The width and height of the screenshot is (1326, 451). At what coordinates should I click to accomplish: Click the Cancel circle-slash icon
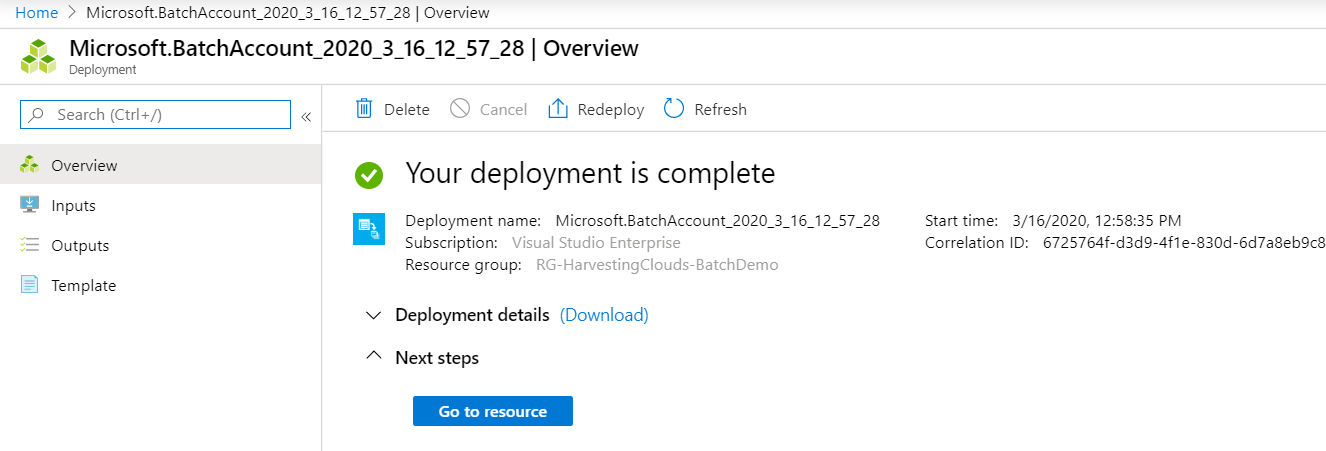(460, 109)
